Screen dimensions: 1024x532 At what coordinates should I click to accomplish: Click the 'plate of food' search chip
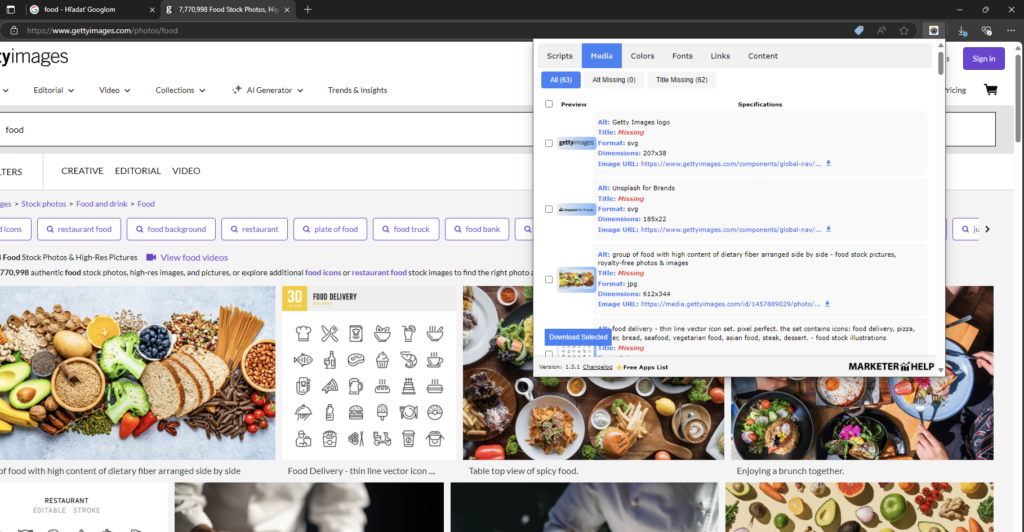tap(330, 229)
